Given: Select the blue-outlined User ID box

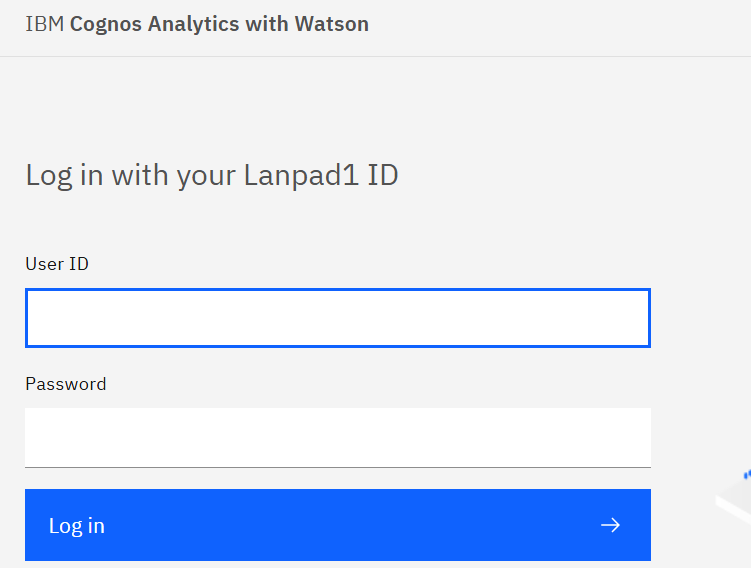Looking at the screenshot, I should click(338, 318).
